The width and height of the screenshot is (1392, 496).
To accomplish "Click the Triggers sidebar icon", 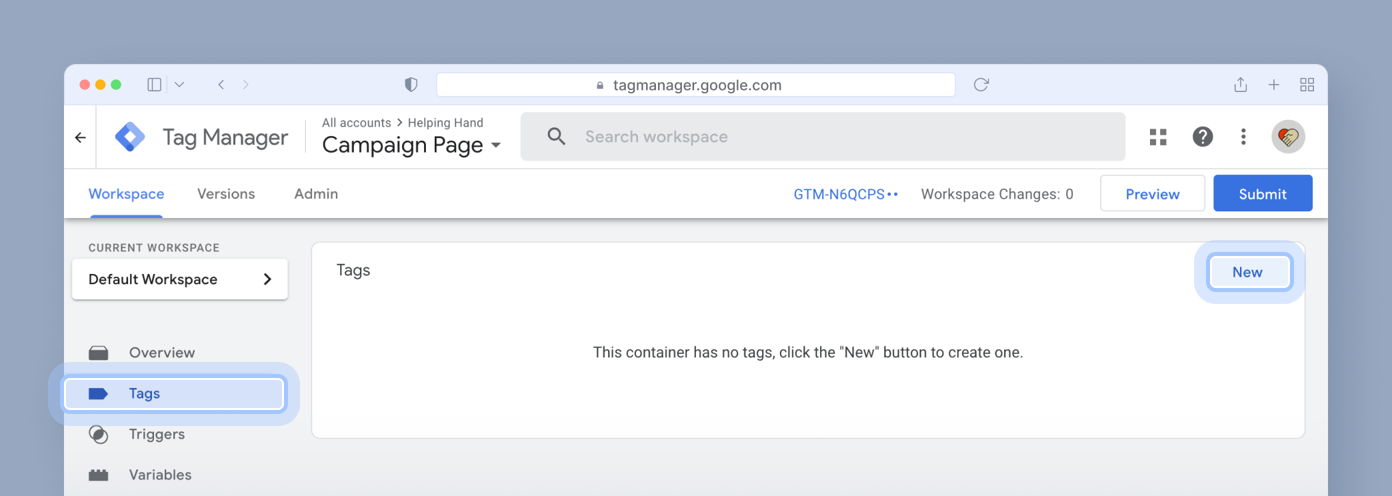I will 98,434.
